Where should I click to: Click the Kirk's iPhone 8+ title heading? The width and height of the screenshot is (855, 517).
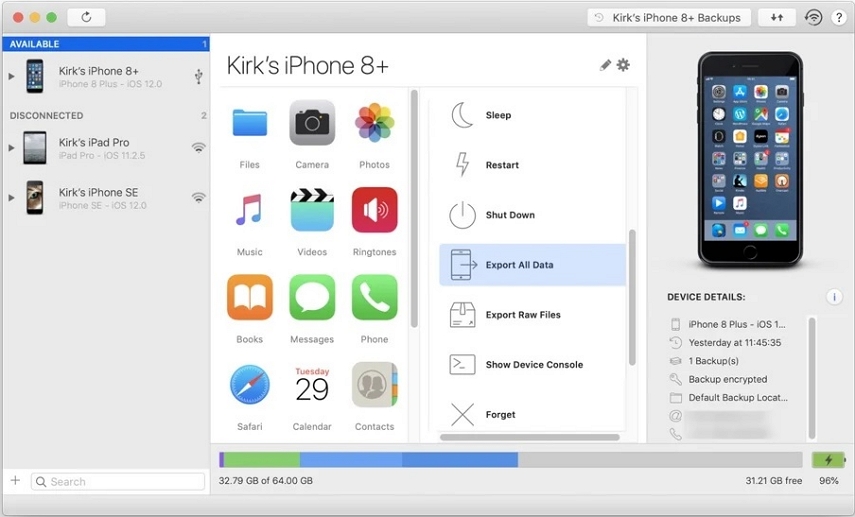(x=308, y=65)
